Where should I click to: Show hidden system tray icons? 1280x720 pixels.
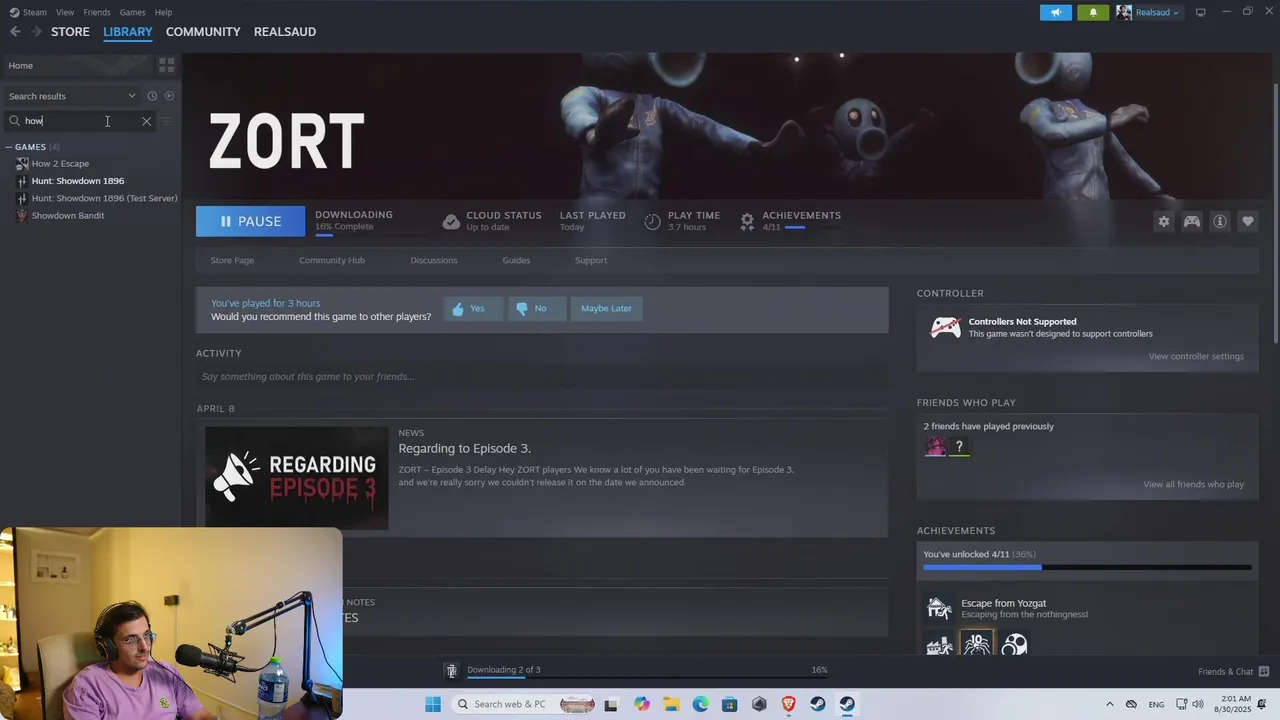point(1109,704)
